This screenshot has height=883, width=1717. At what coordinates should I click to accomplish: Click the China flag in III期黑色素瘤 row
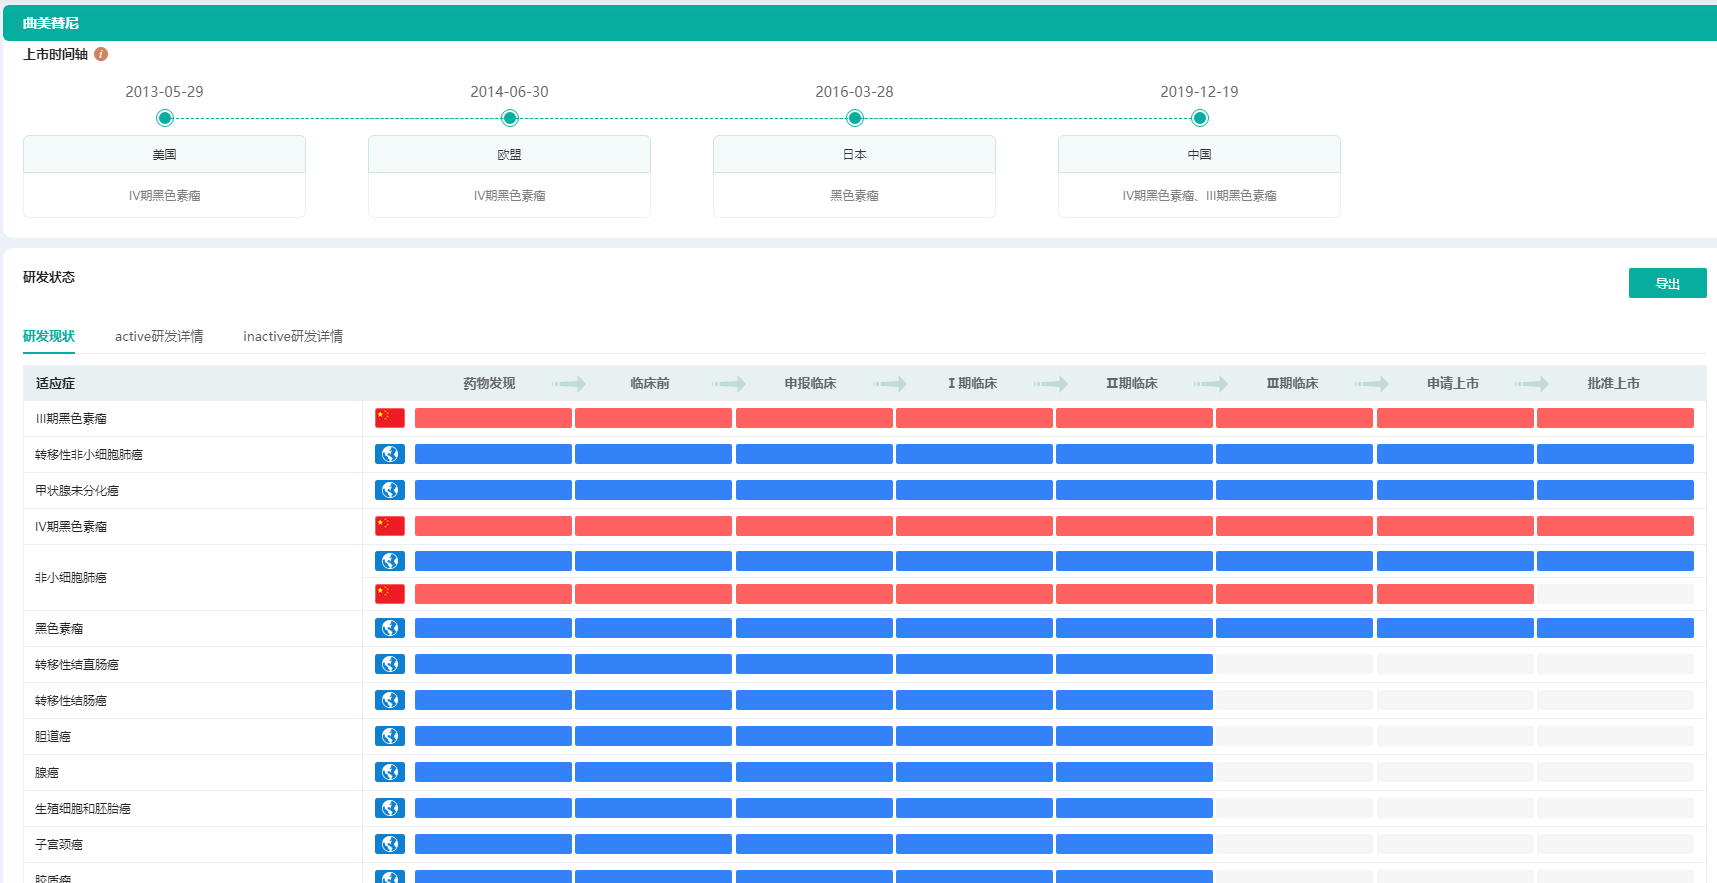389,418
